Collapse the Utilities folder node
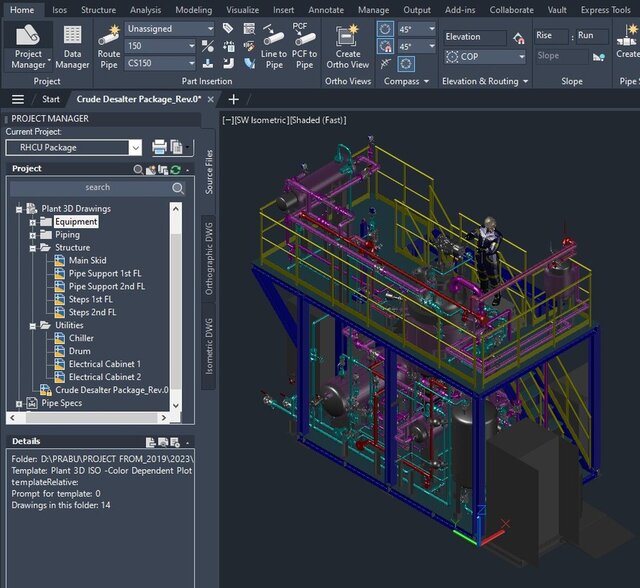The image size is (640, 588). [x=32, y=326]
